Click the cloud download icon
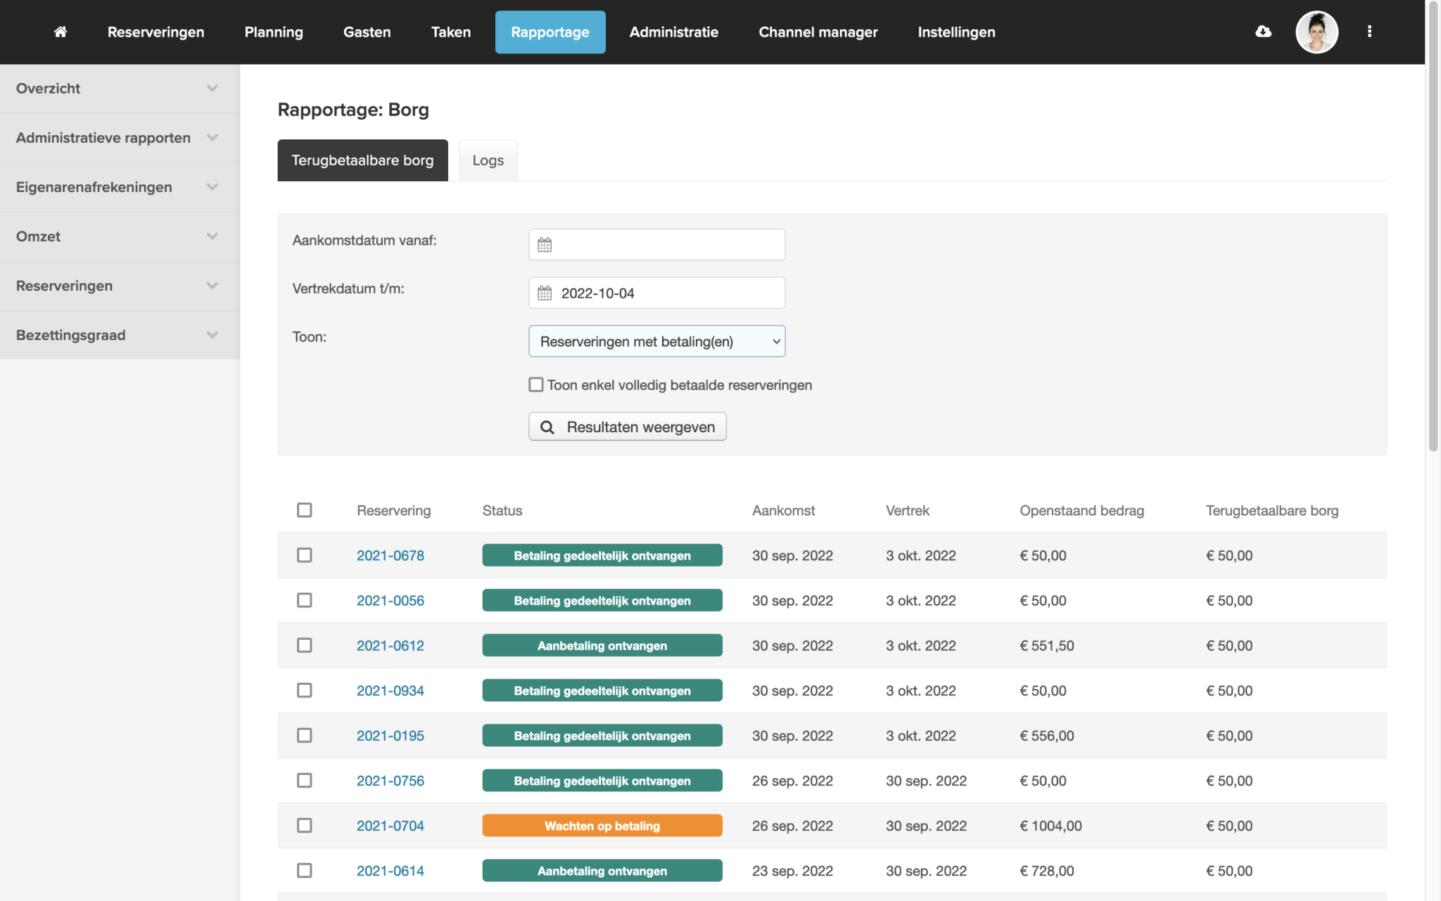 [x=1263, y=32]
